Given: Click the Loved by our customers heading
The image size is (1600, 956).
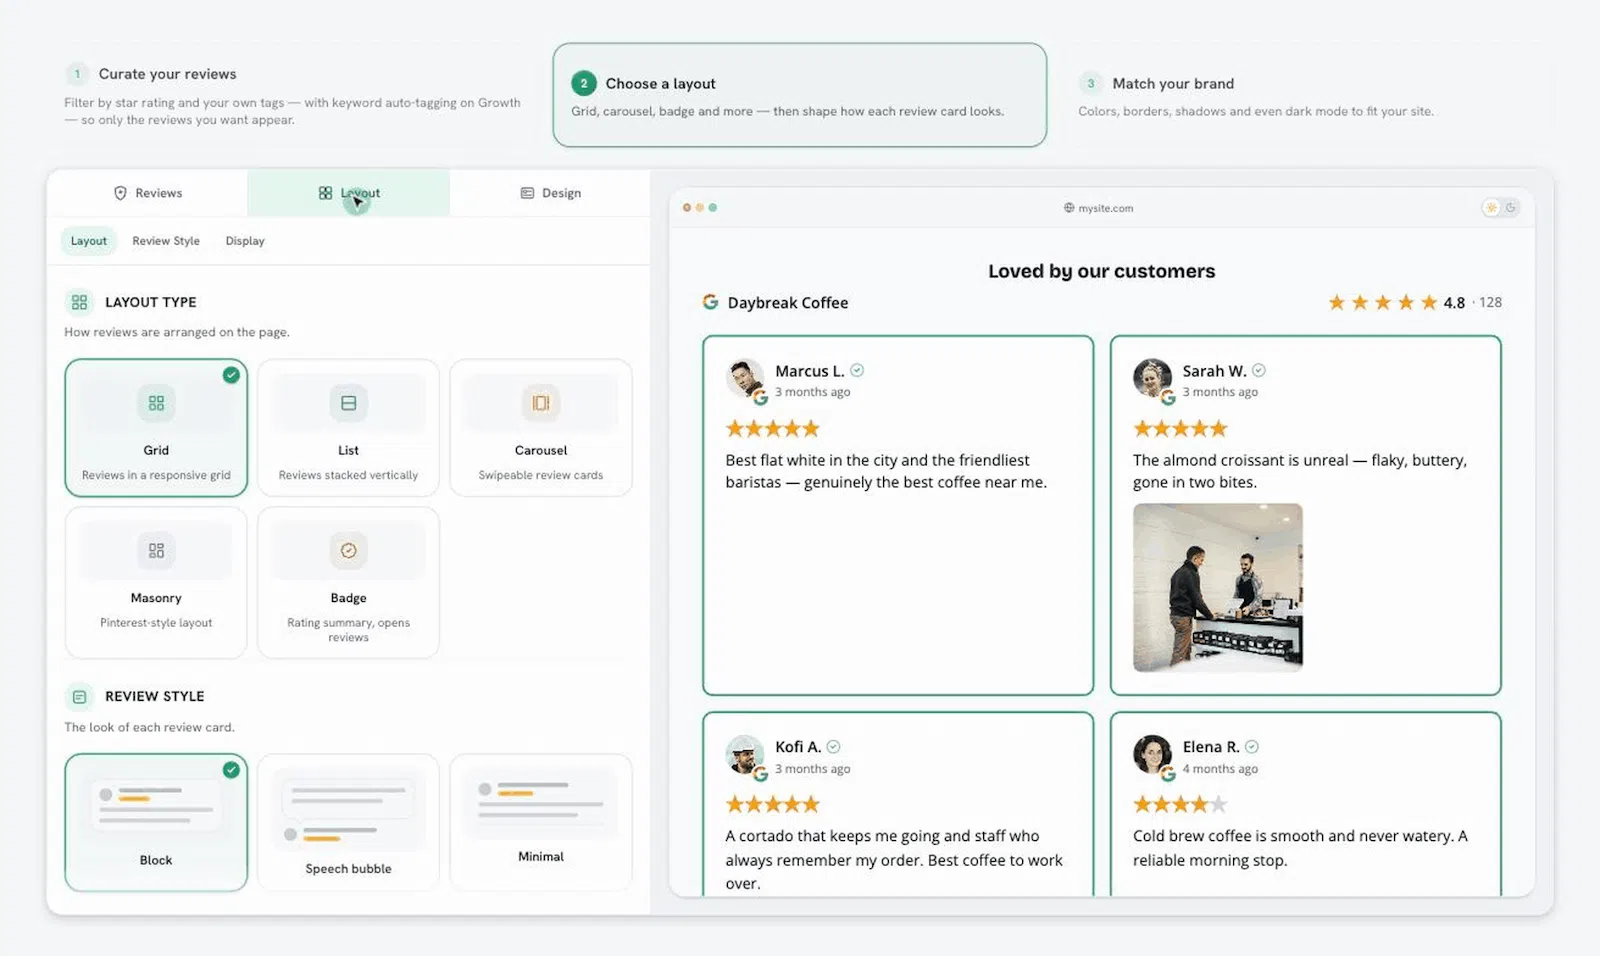Looking at the screenshot, I should click(x=1102, y=271).
